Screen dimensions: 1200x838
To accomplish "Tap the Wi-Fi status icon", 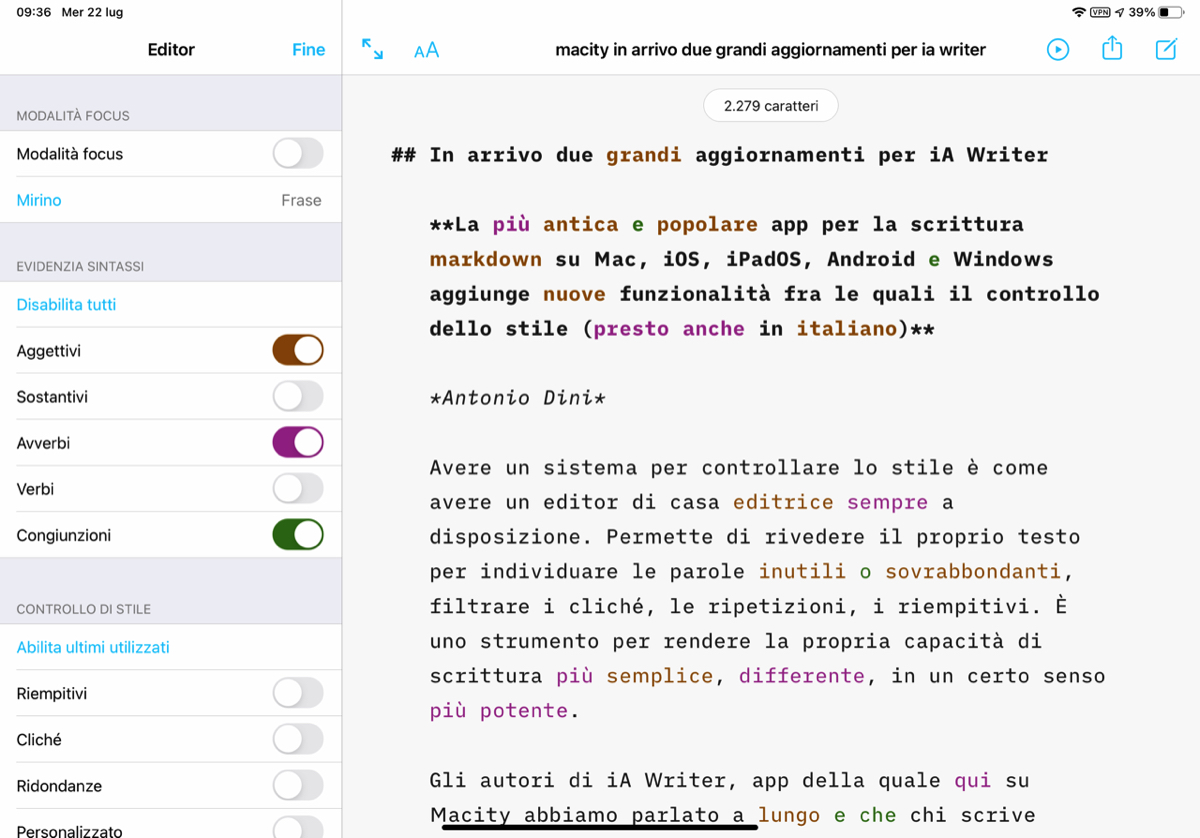I will [1078, 12].
